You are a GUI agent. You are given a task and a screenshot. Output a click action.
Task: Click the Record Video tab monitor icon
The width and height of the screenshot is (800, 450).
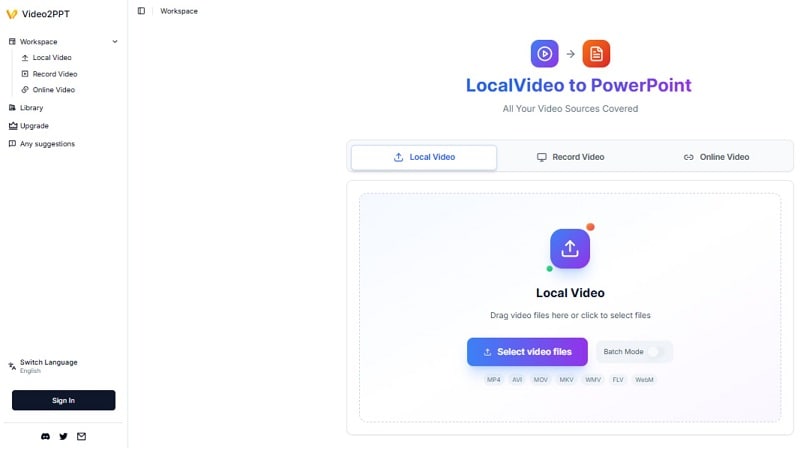541,157
